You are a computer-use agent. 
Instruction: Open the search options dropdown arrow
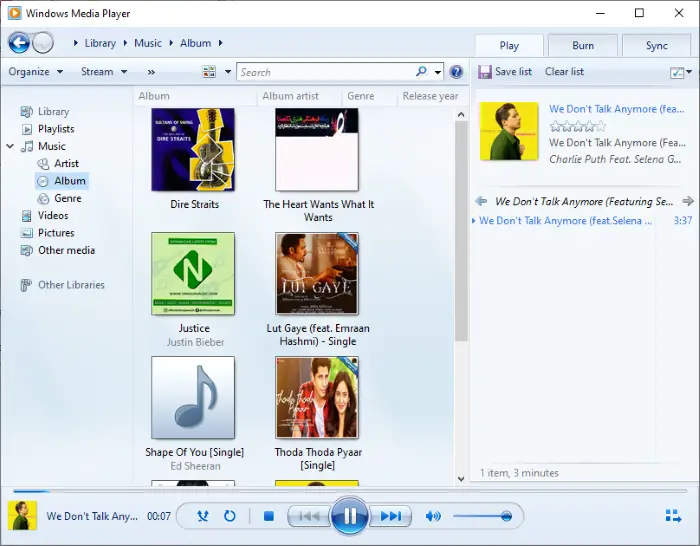tap(438, 72)
